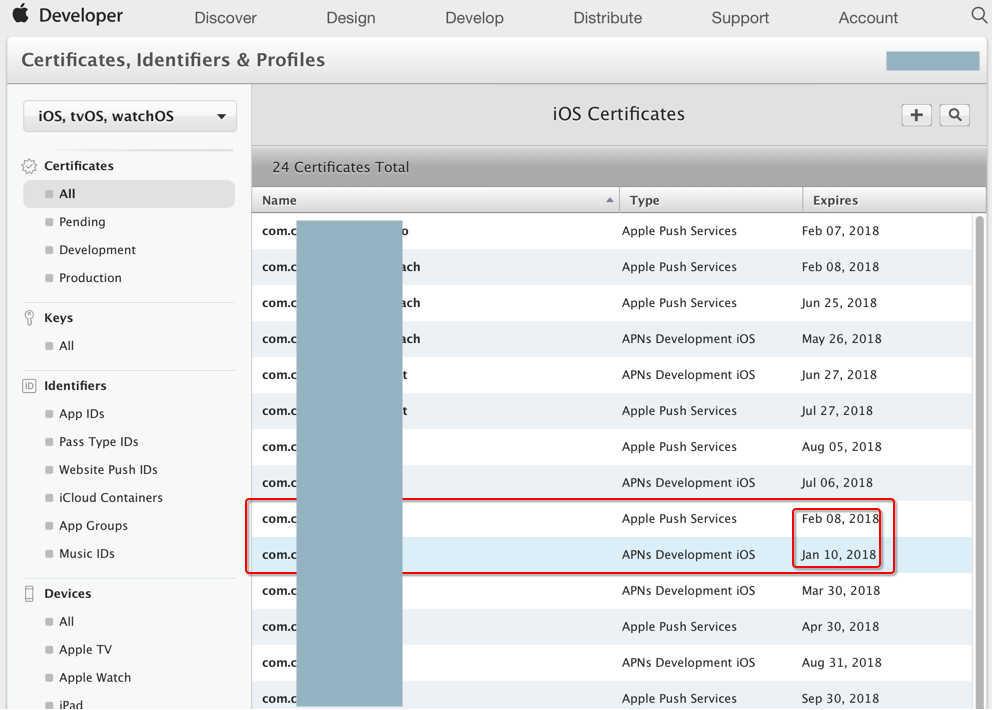Open the search magnifier in top navigation
The width and height of the screenshot is (992, 710).
pos(979,15)
